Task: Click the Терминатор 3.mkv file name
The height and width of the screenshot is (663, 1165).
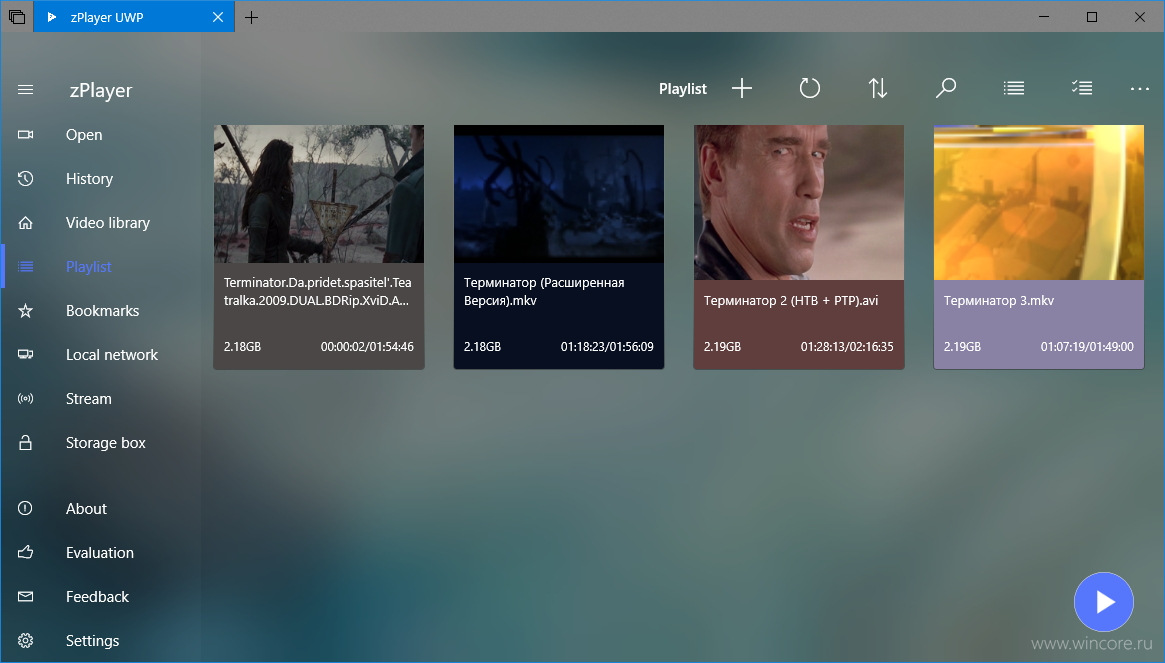Action: click(999, 300)
